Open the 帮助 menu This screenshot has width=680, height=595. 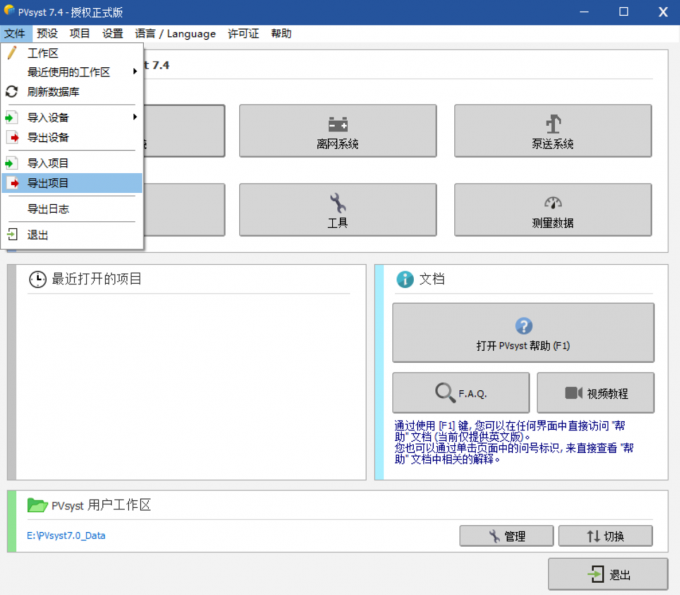tap(281, 33)
